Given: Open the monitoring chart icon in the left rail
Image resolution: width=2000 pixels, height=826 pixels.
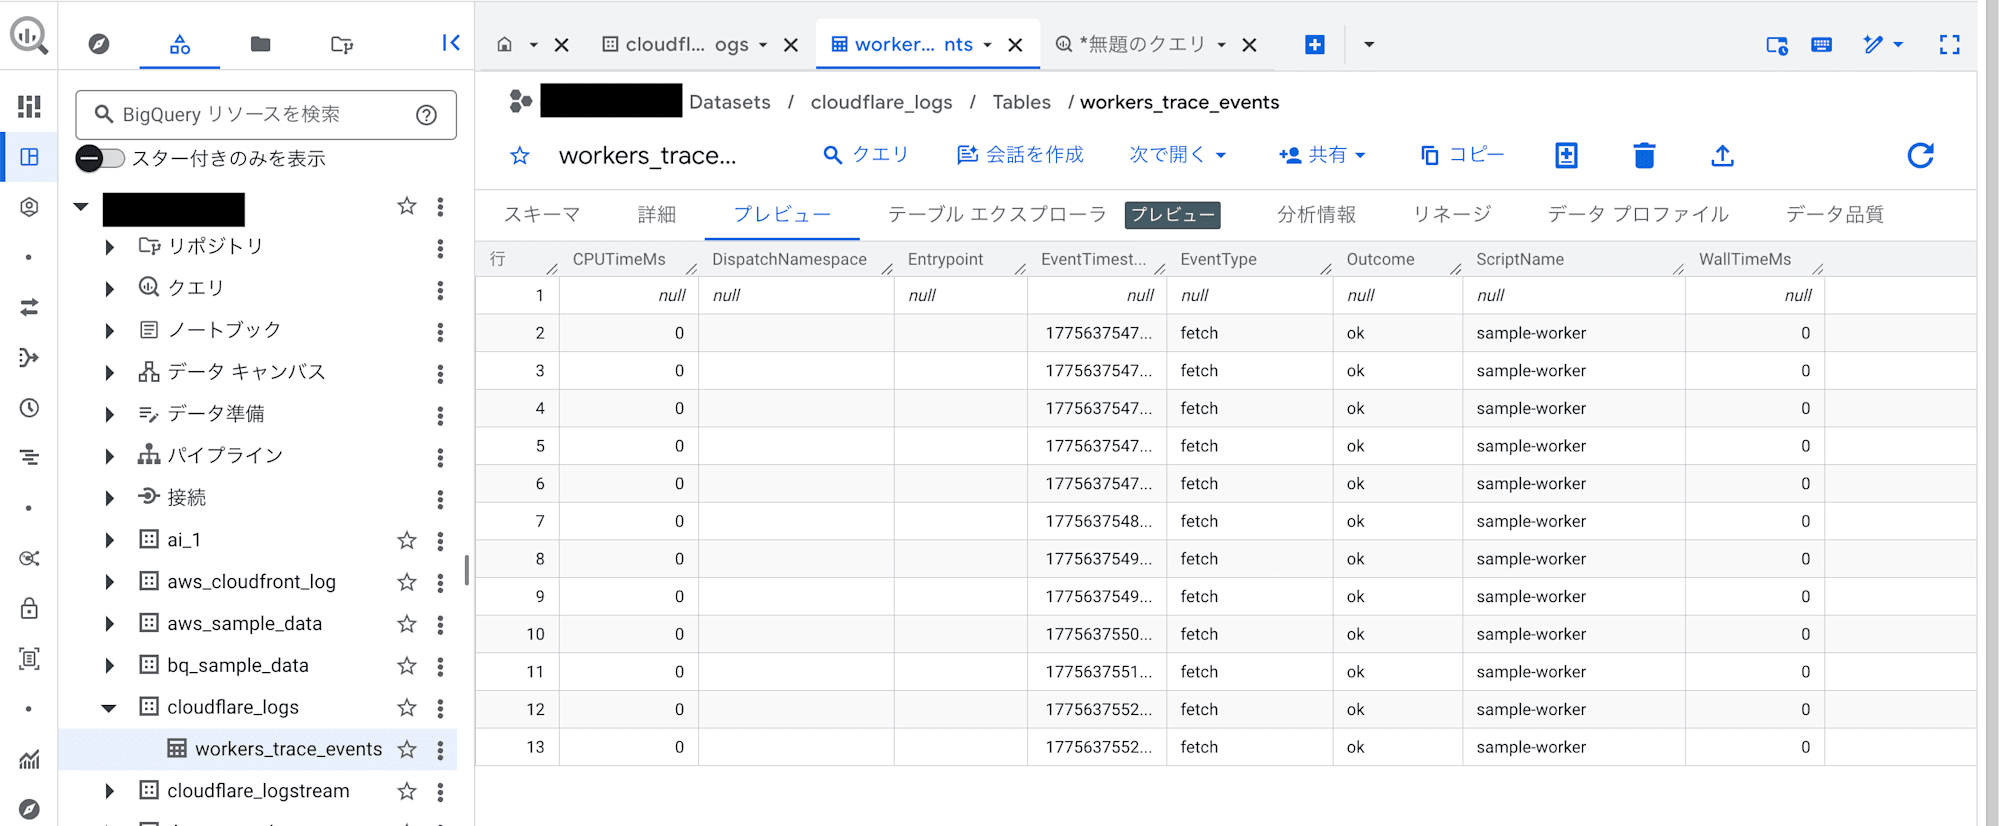Looking at the screenshot, I should (30, 759).
